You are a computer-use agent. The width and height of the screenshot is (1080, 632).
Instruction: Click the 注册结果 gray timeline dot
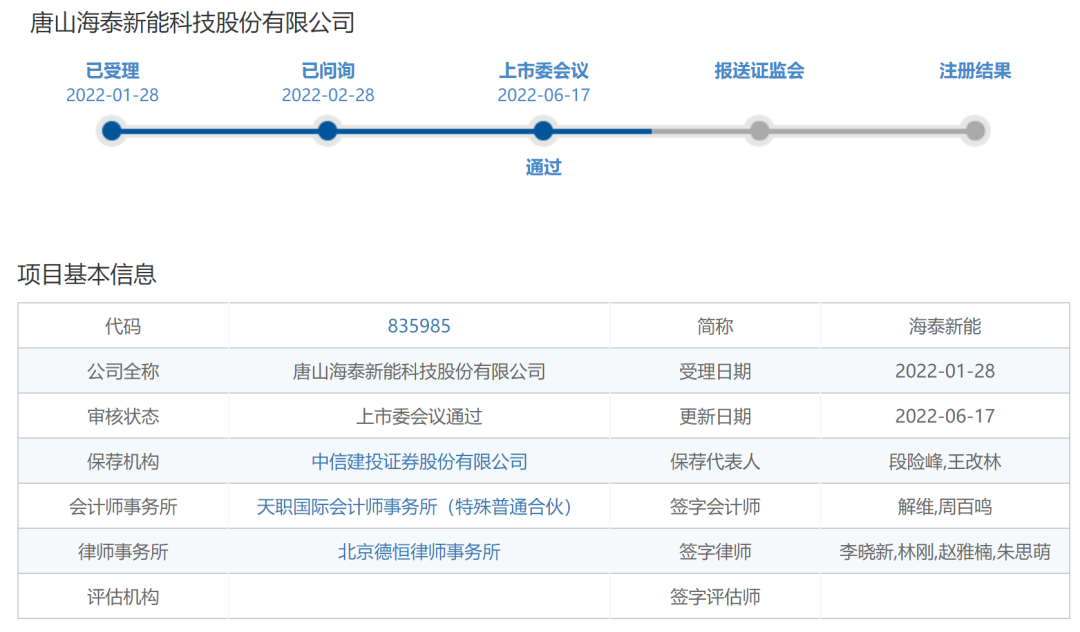pos(975,131)
